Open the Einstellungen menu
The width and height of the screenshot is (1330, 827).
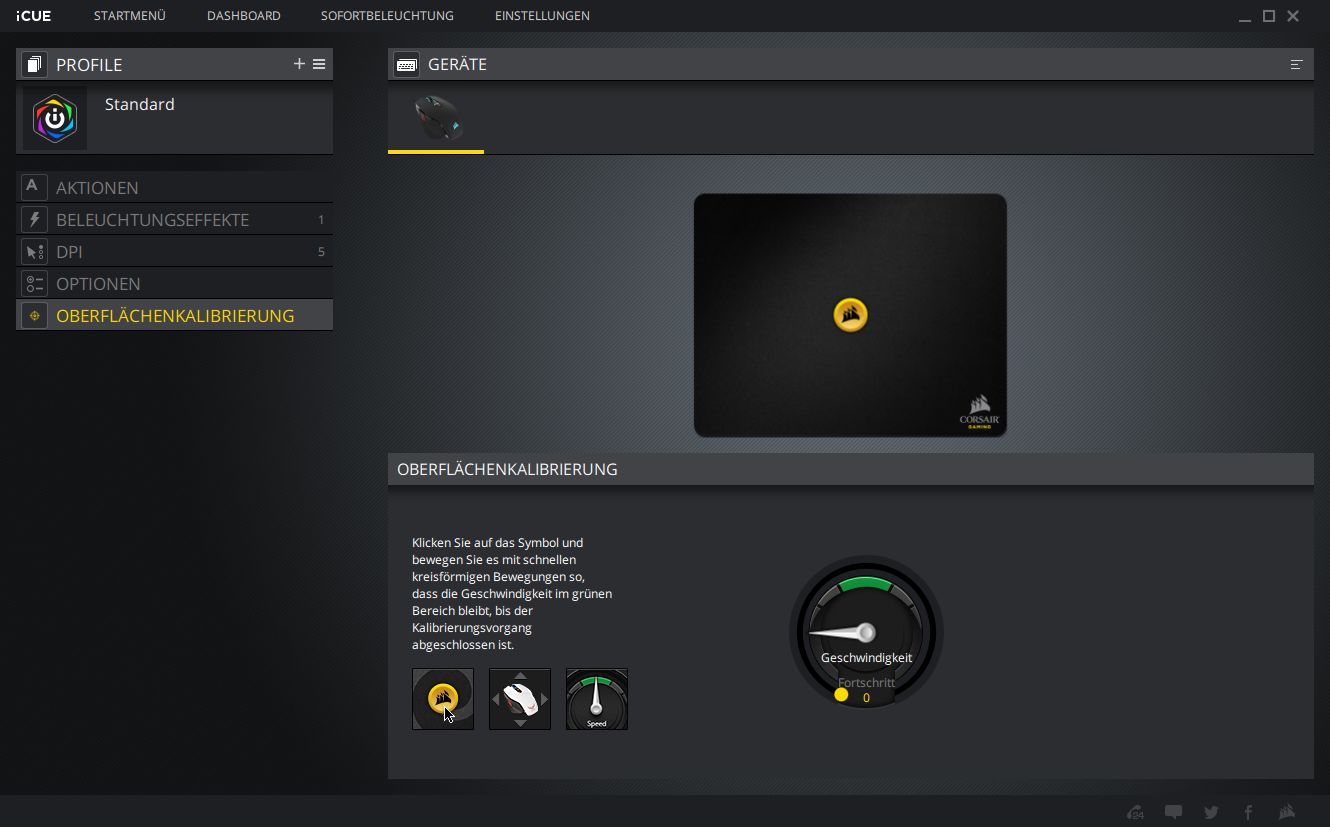point(542,16)
